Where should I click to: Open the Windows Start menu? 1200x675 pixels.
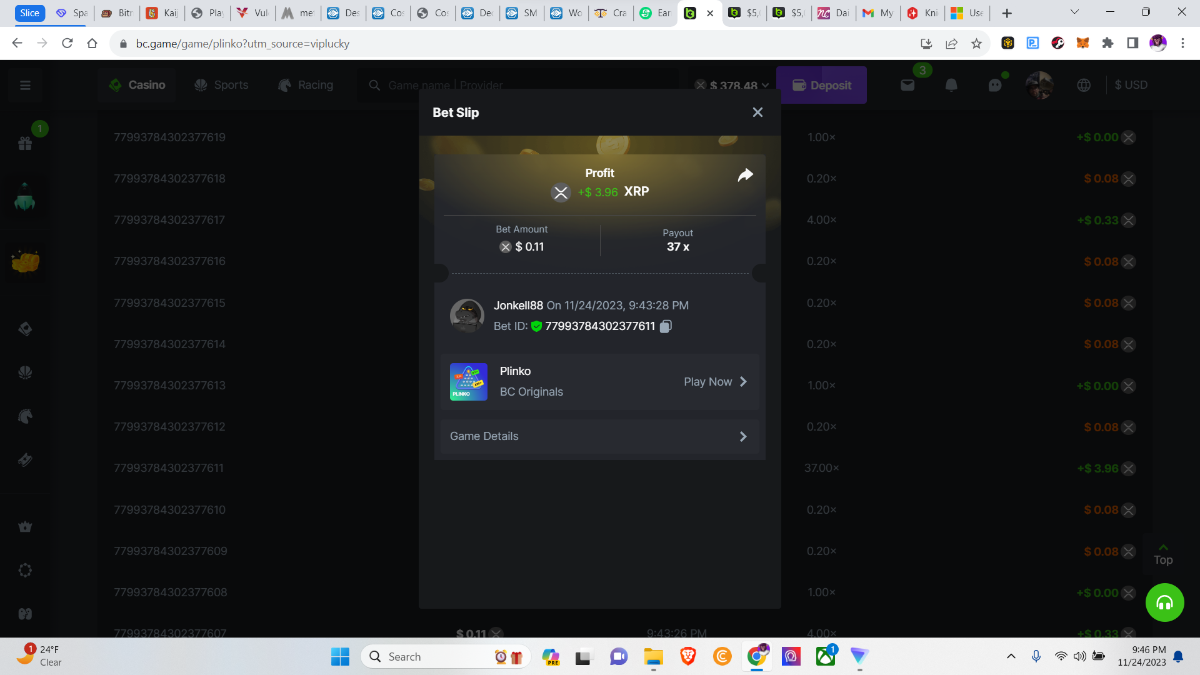click(340, 656)
